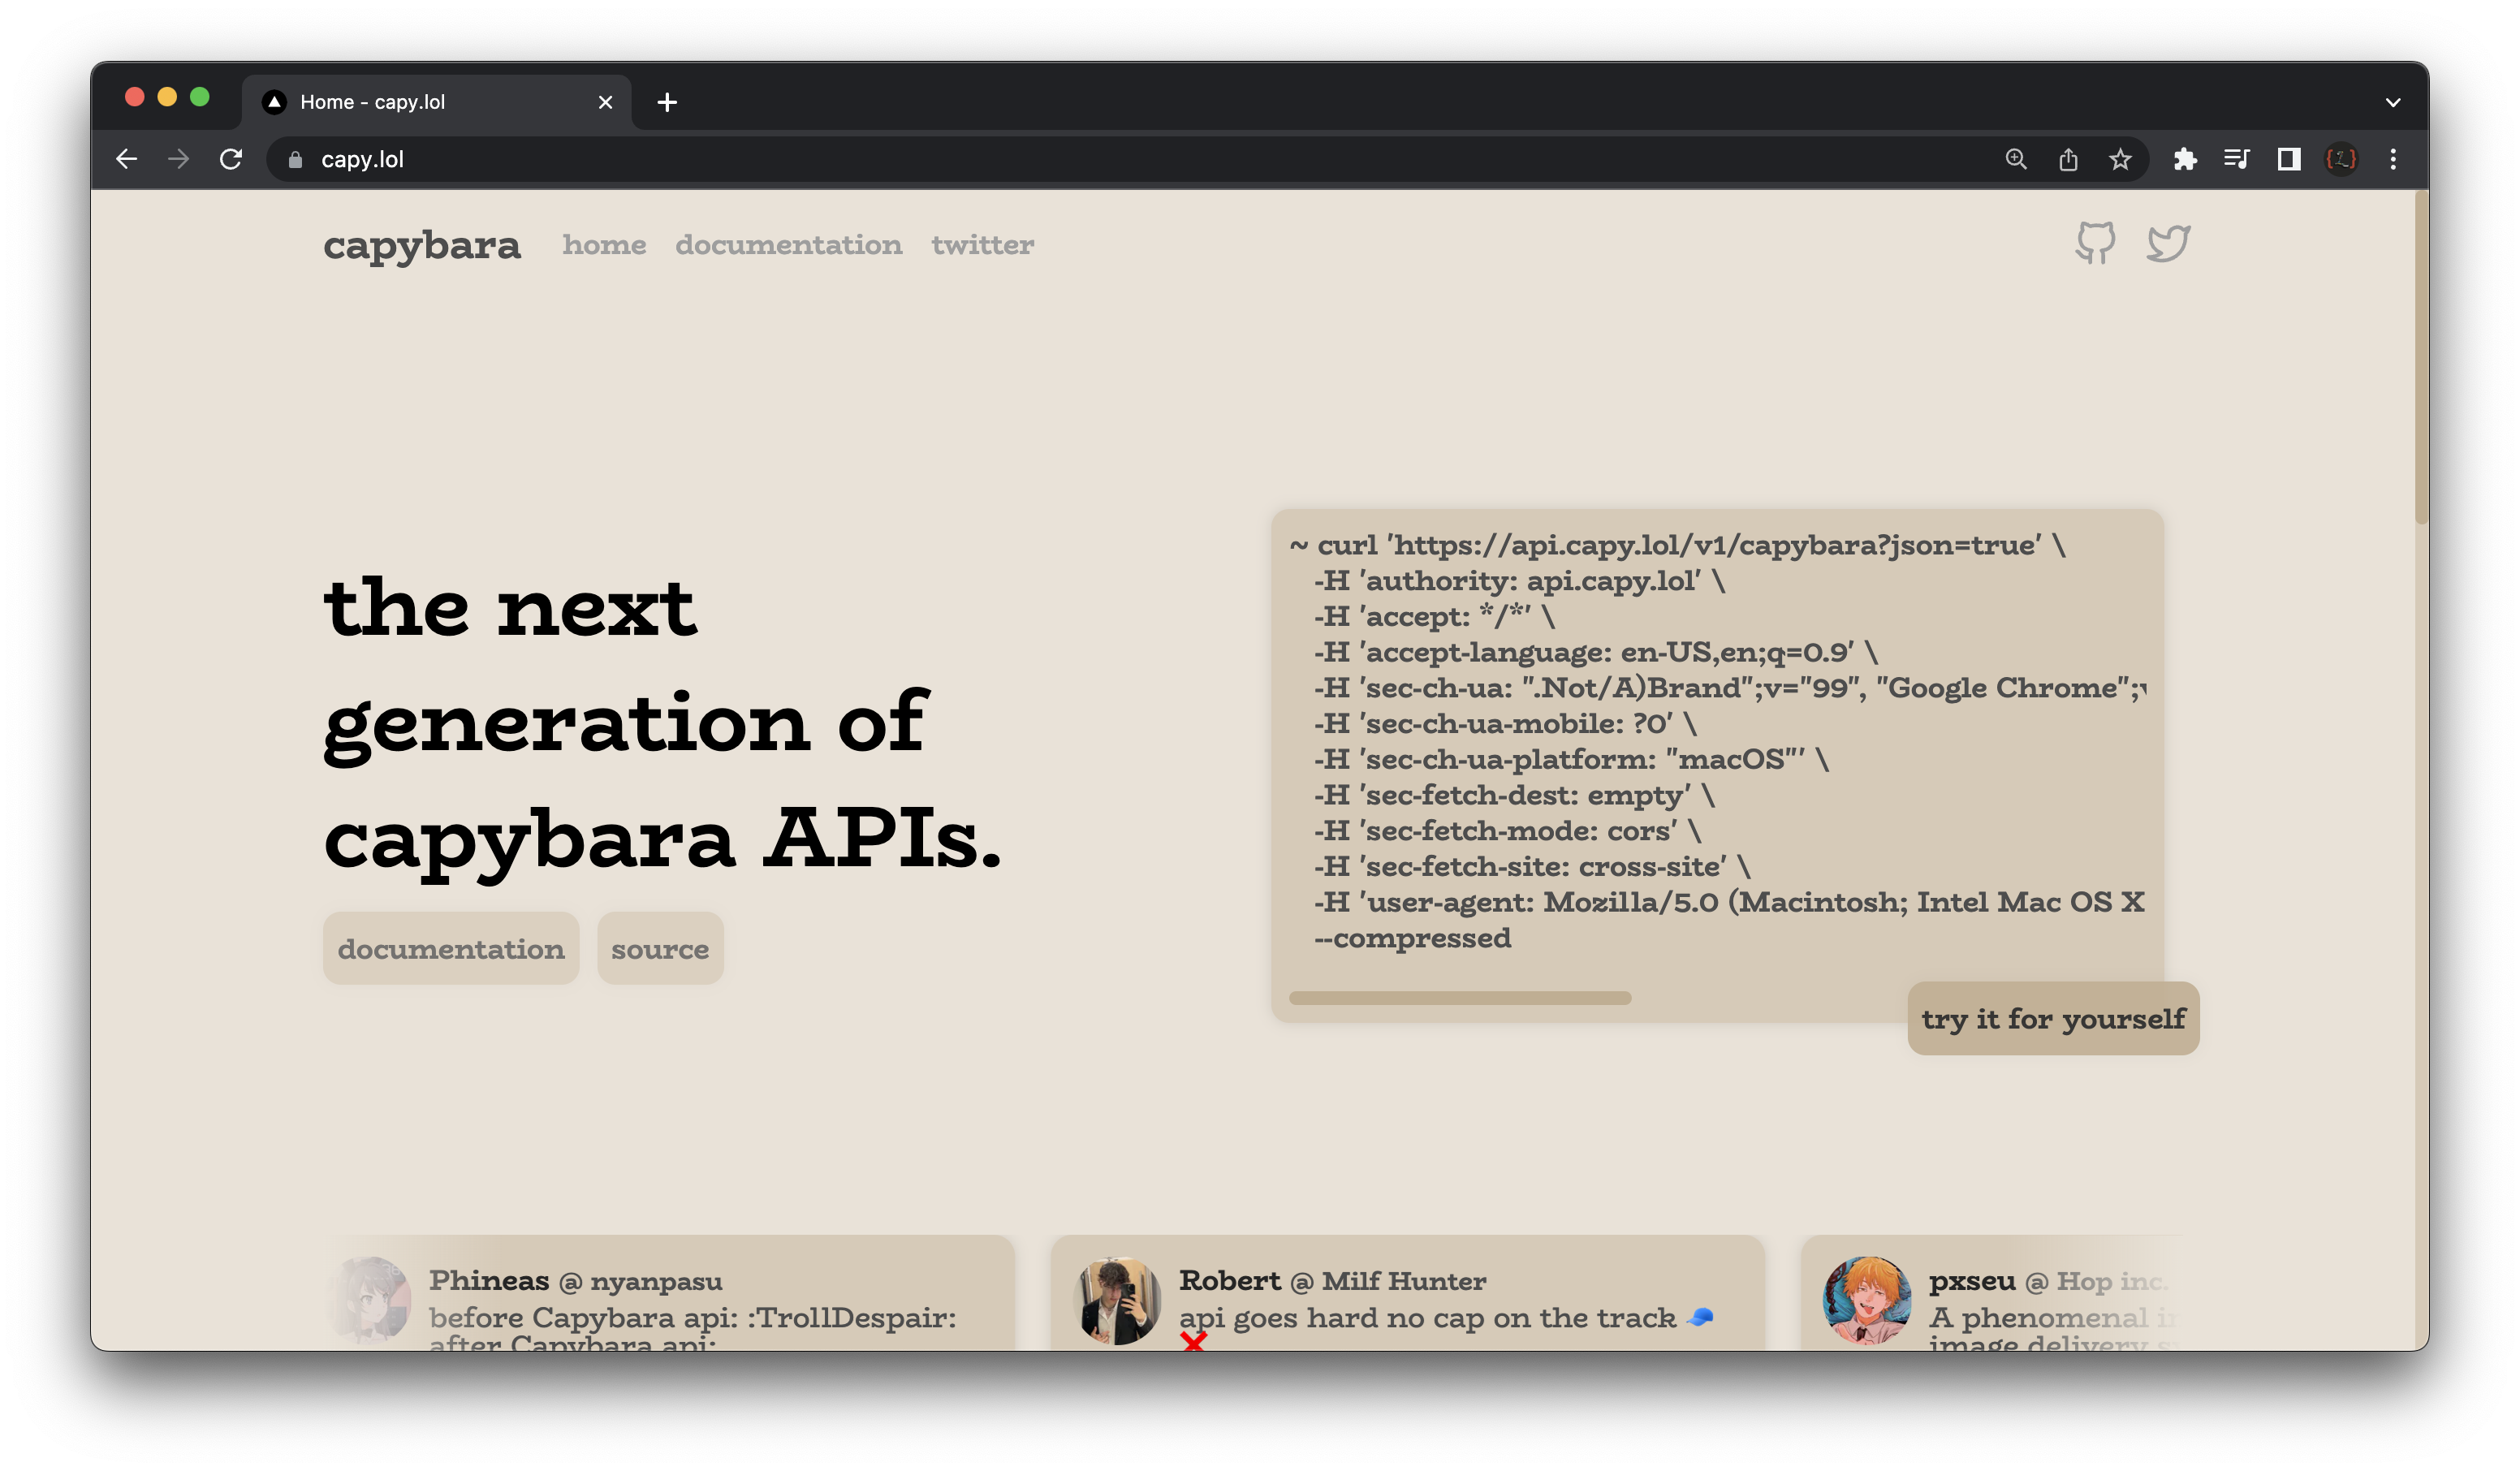2520x1471 pixels.
Task: Click the '--compressed' line in code
Action: coord(1412,938)
